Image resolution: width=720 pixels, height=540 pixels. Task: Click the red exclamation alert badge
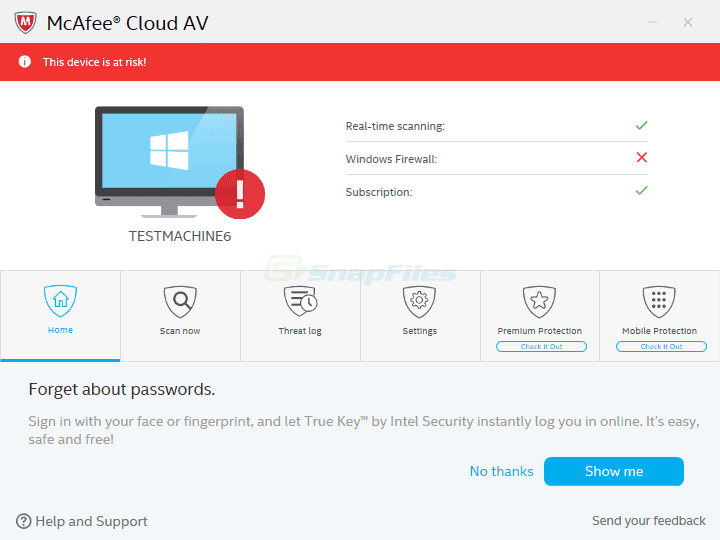click(240, 194)
